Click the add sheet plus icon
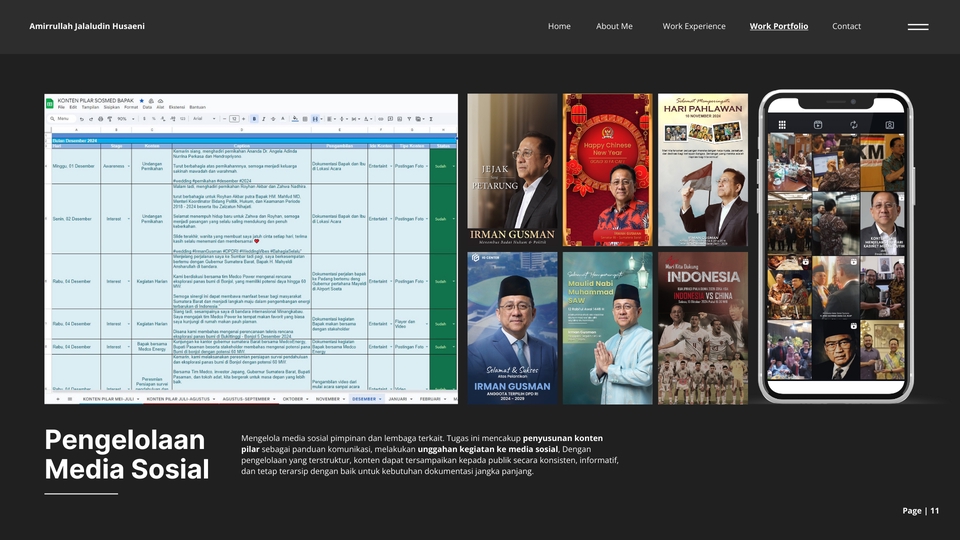 [x=58, y=399]
